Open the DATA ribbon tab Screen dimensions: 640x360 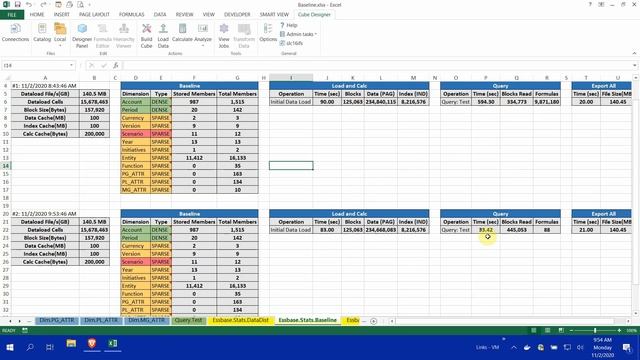(160, 15)
